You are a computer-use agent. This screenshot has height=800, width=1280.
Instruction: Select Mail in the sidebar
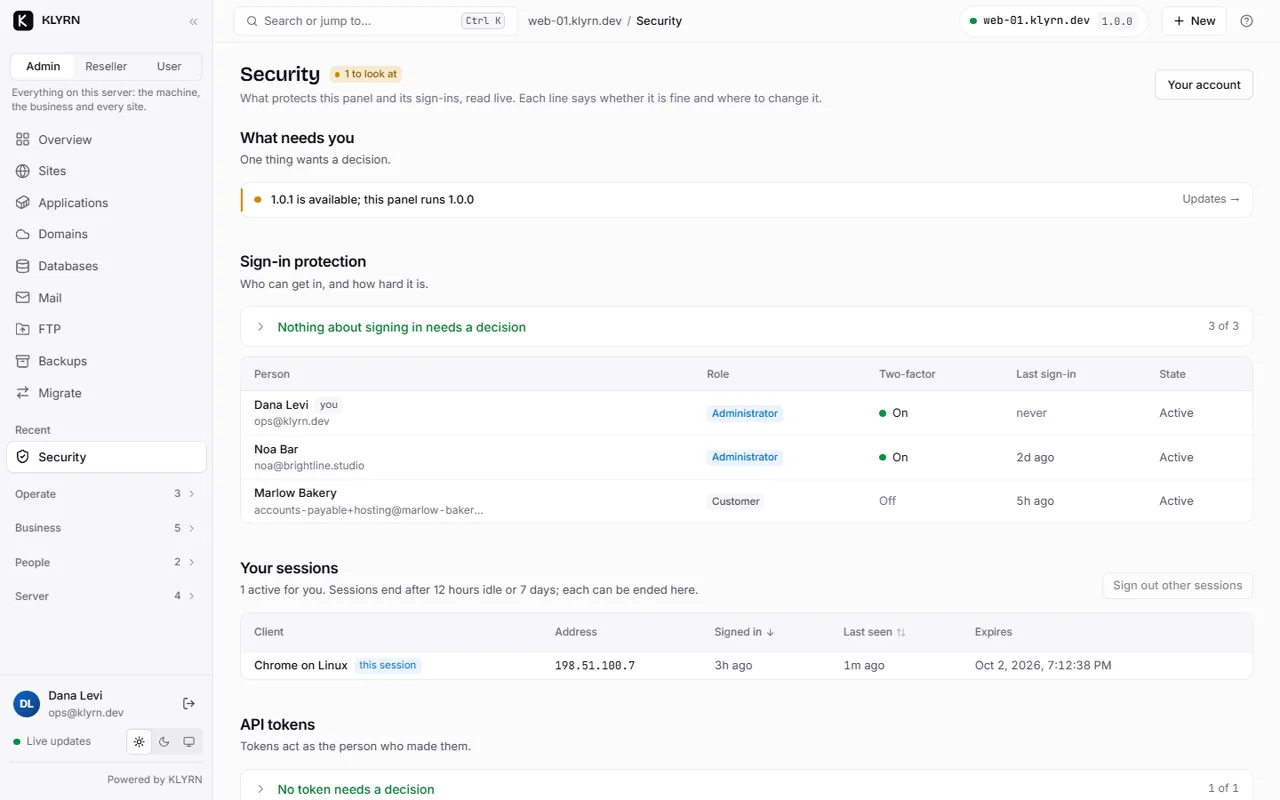[106, 298]
